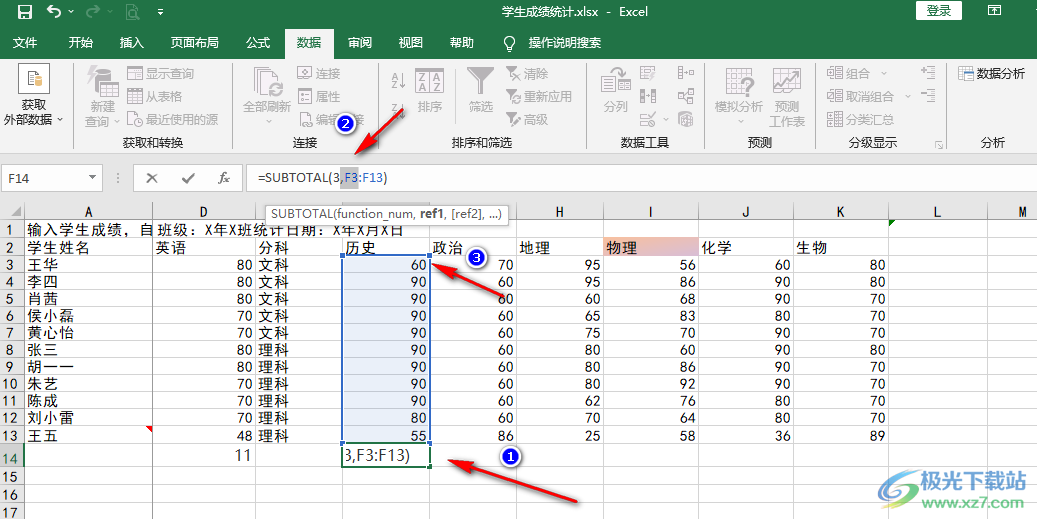Switch to the 开始 (Home) tab
Image resolution: width=1037 pixels, height=519 pixels.
[x=81, y=42]
